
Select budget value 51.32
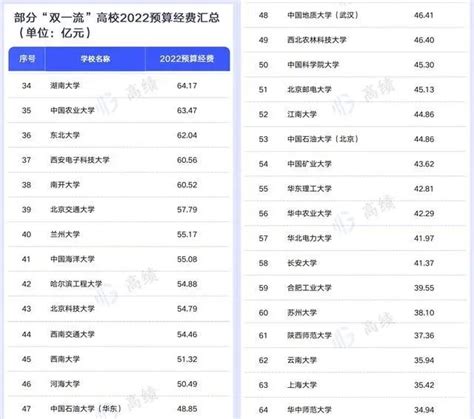pos(187,359)
